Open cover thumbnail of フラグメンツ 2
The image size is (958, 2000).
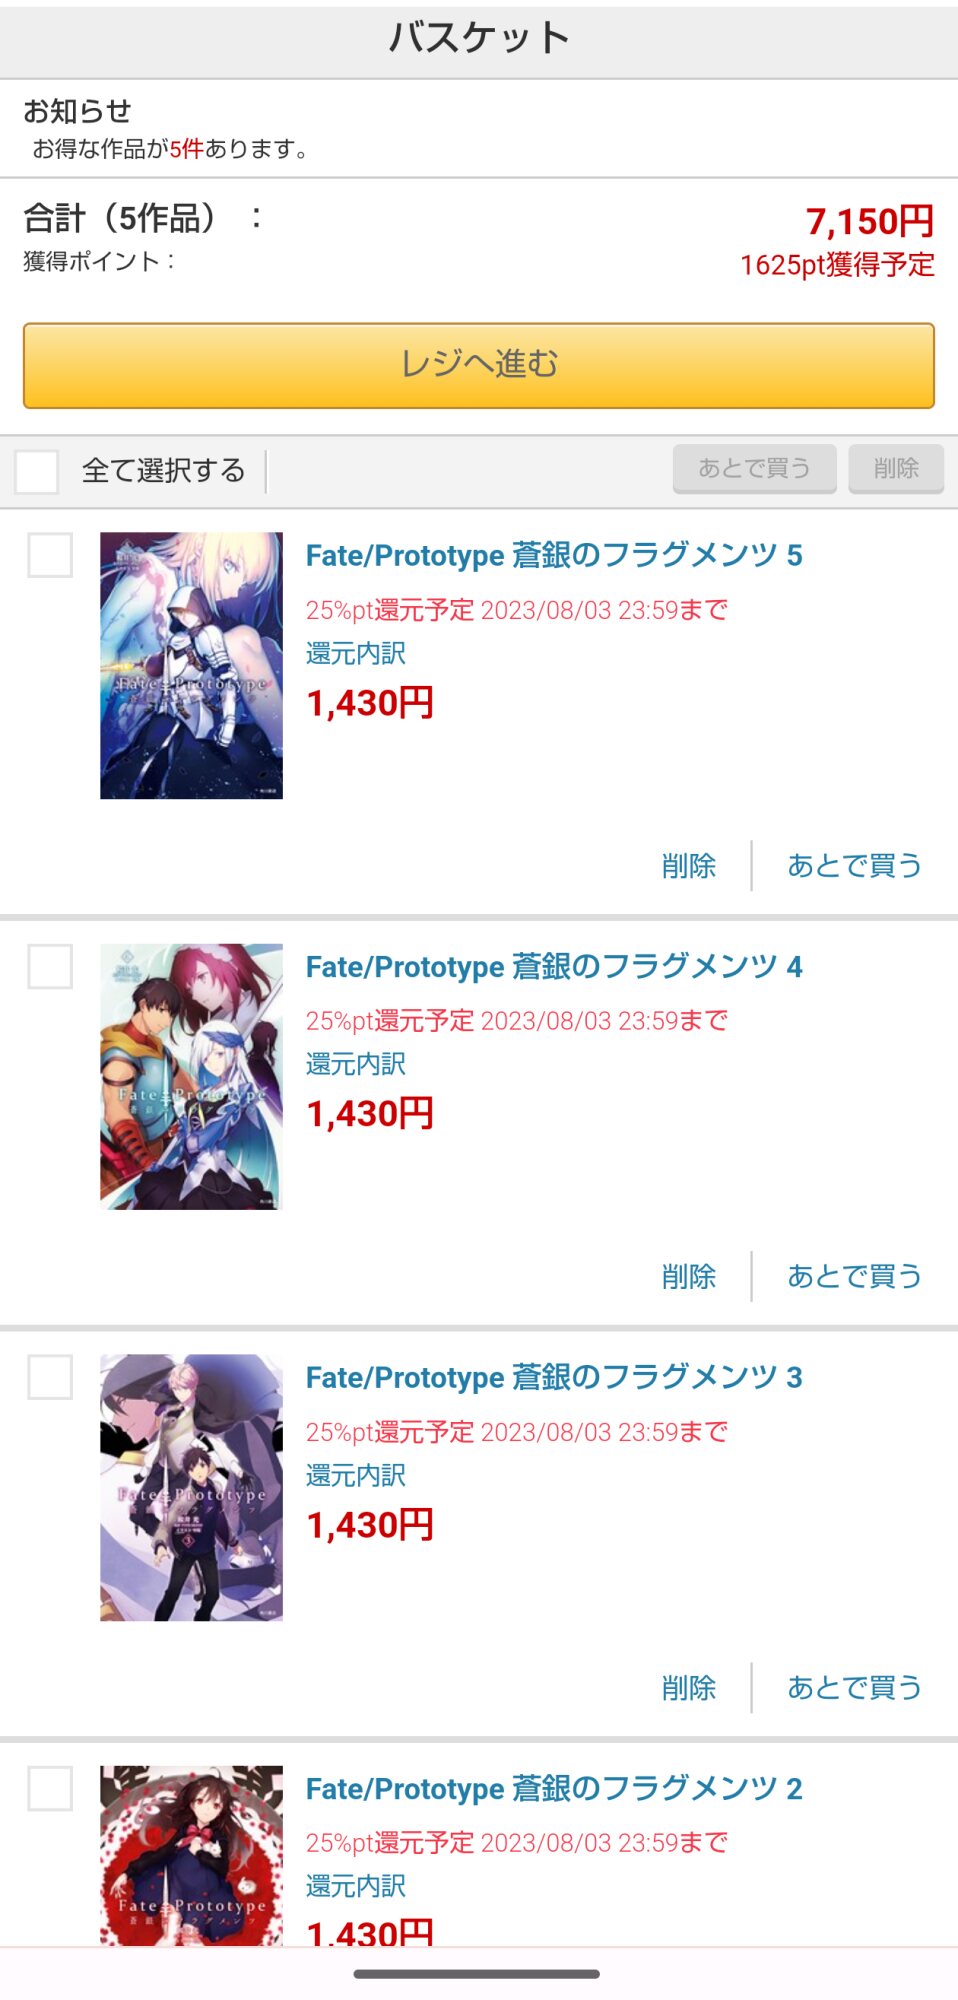[x=191, y=1856]
